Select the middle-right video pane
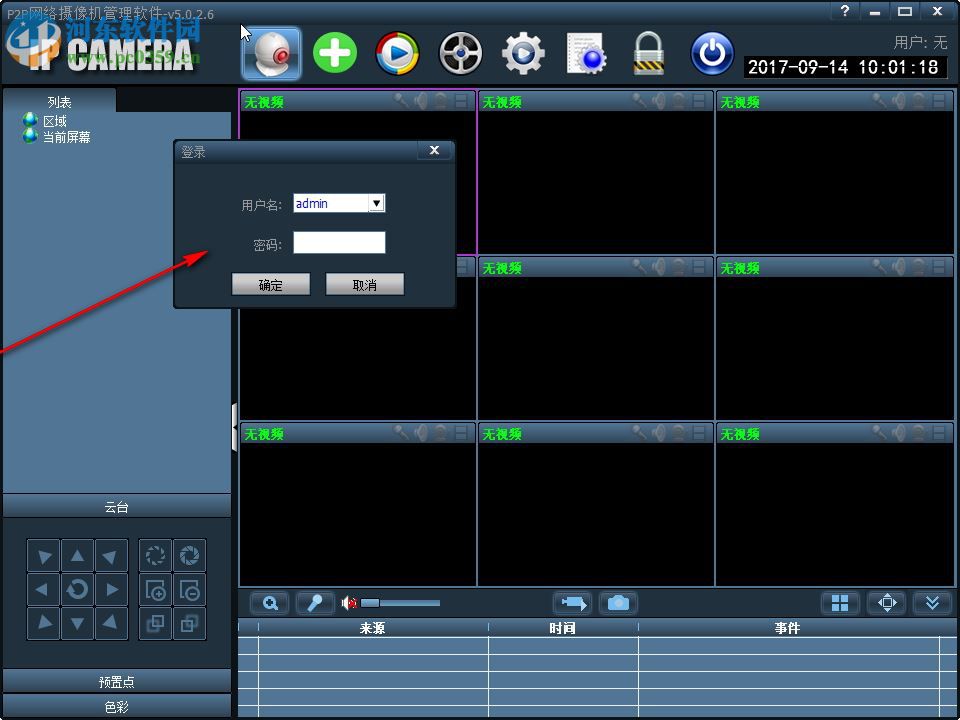The width and height of the screenshot is (960, 720). pyautogui.click(x=834, y=338)
